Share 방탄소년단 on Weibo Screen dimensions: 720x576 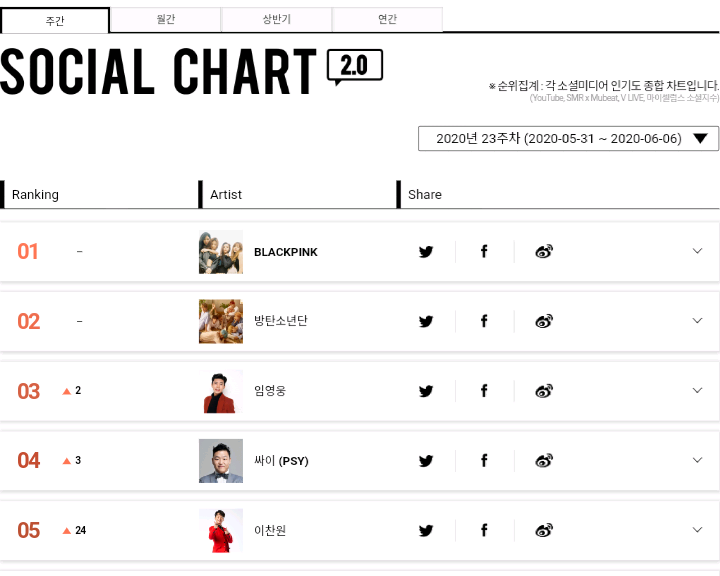(544, 321)
